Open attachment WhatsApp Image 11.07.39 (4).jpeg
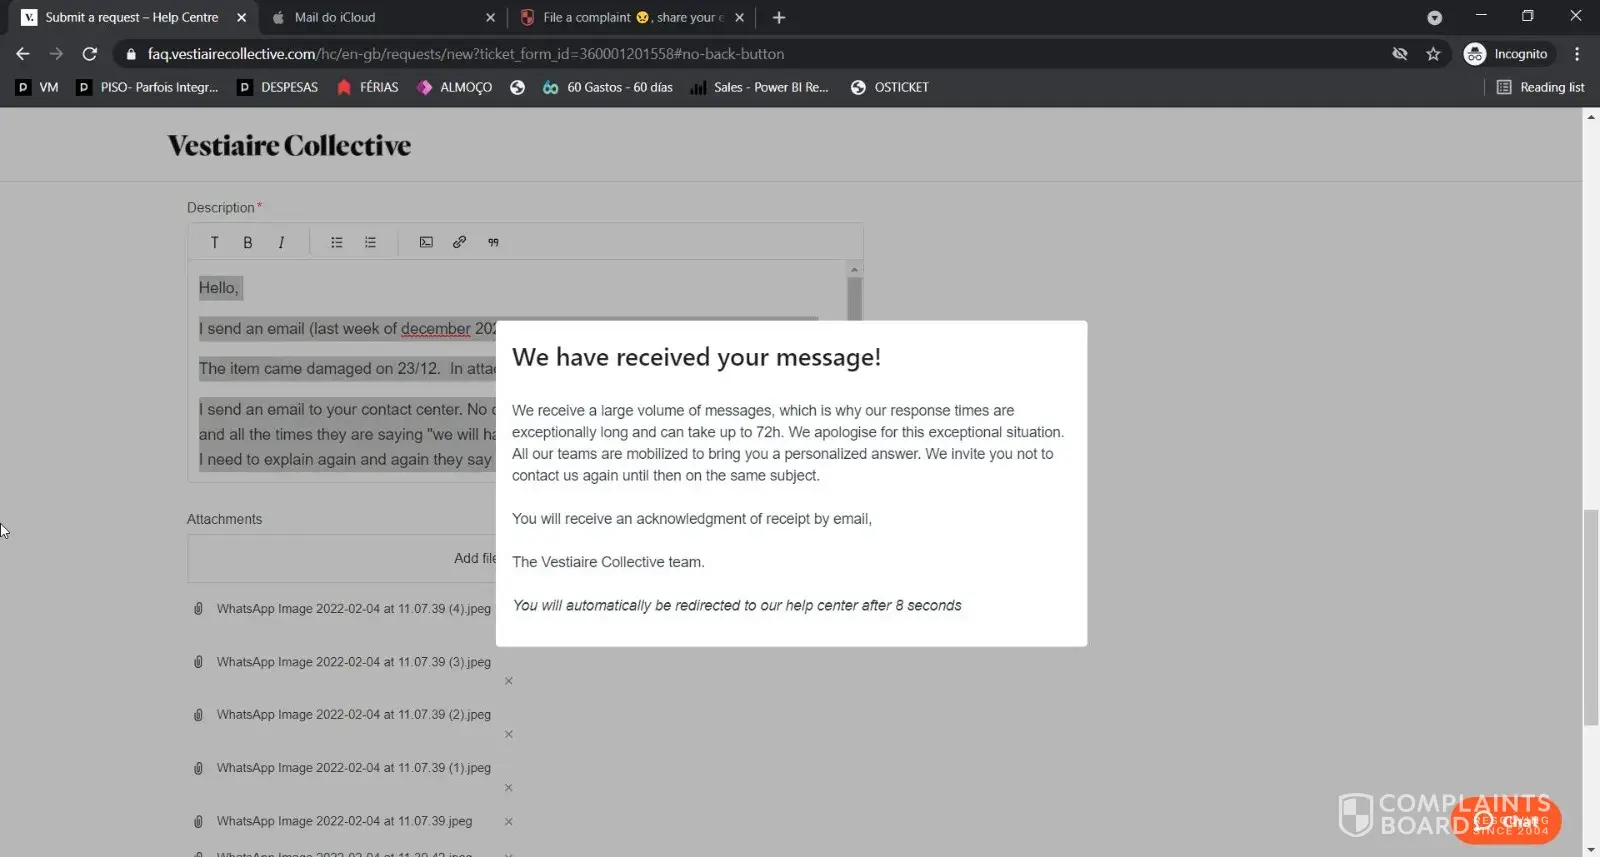Screen dimensions: 1600x857 tap(354, 609)
